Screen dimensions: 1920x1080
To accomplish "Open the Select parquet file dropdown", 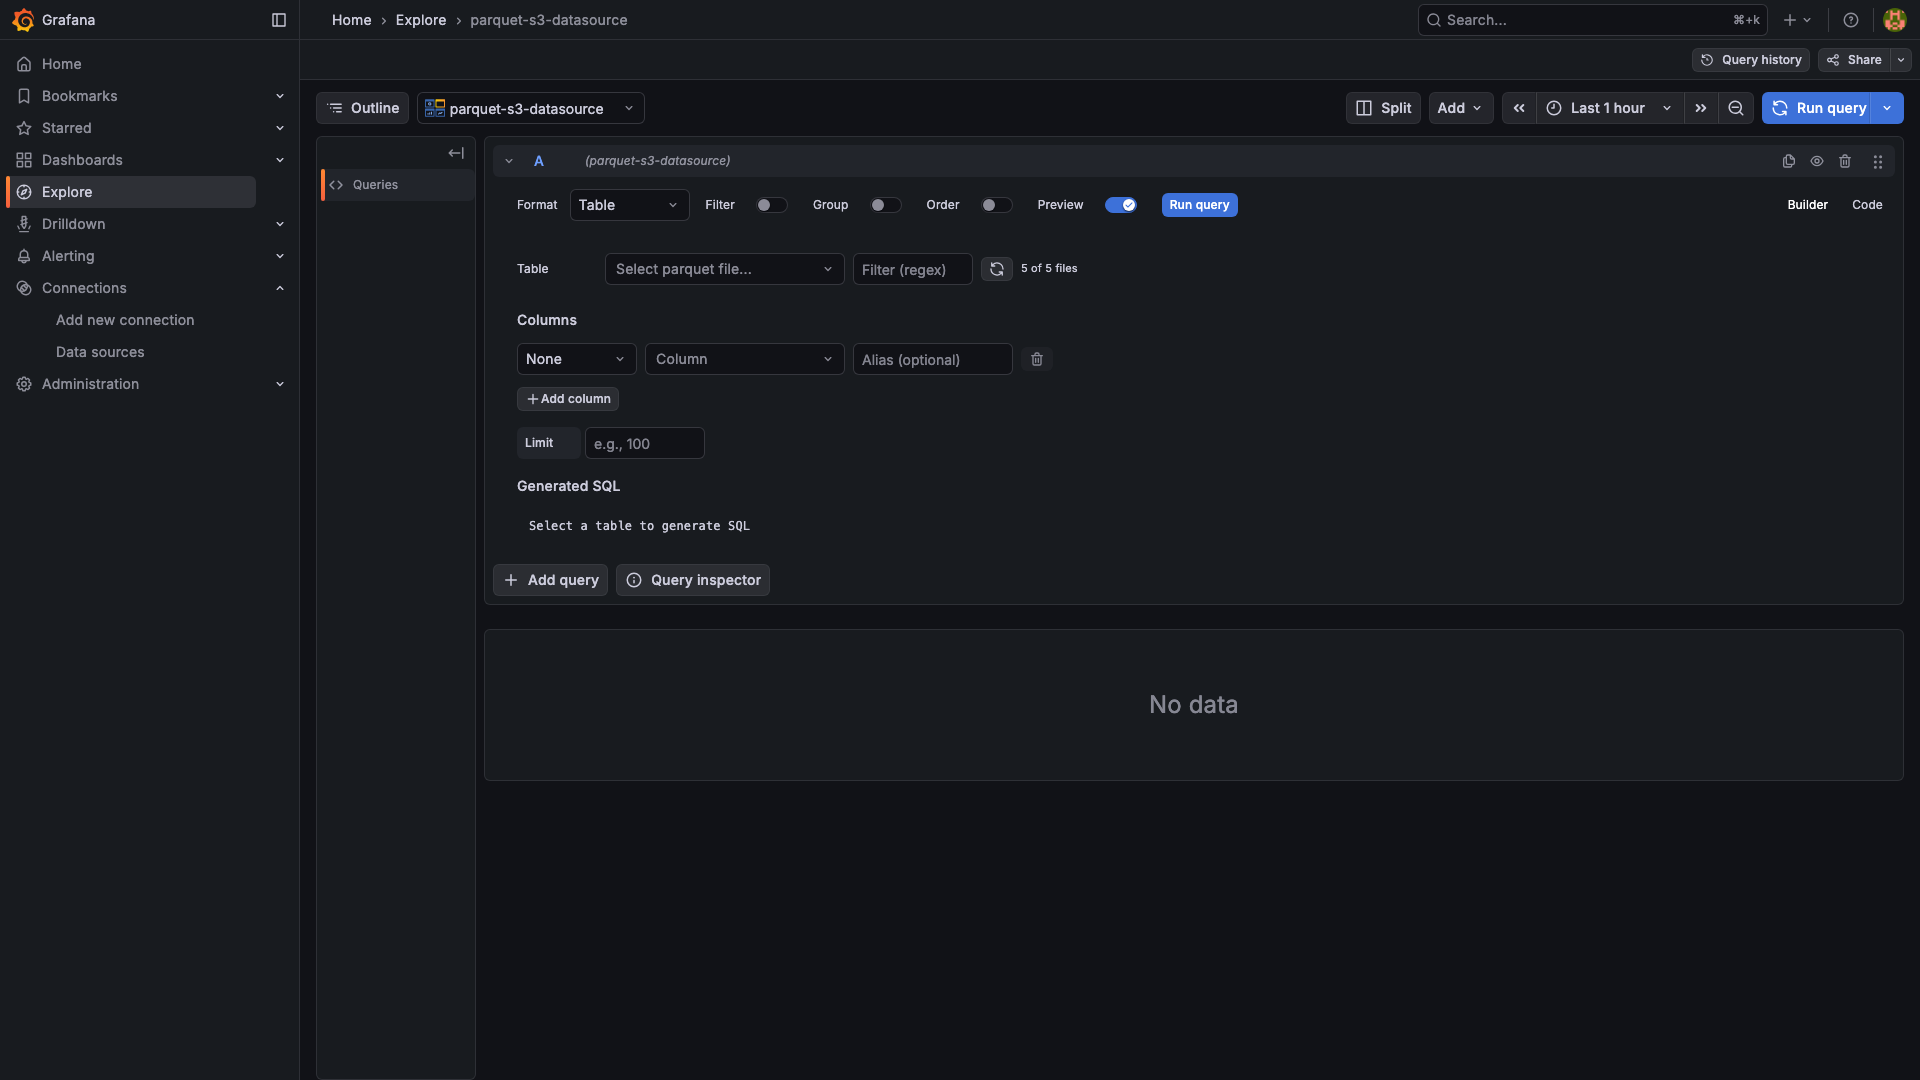I will pyautogui.click(x=724, y=269).
